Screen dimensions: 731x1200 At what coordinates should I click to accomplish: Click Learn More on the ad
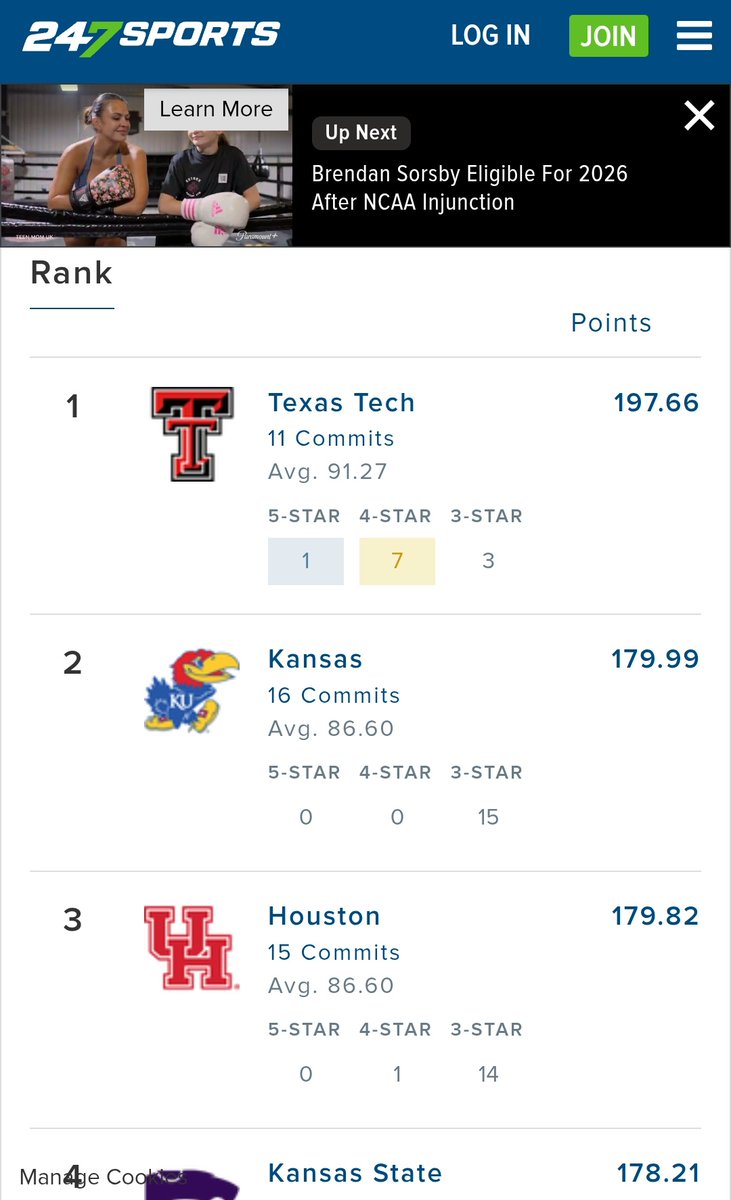216,110
